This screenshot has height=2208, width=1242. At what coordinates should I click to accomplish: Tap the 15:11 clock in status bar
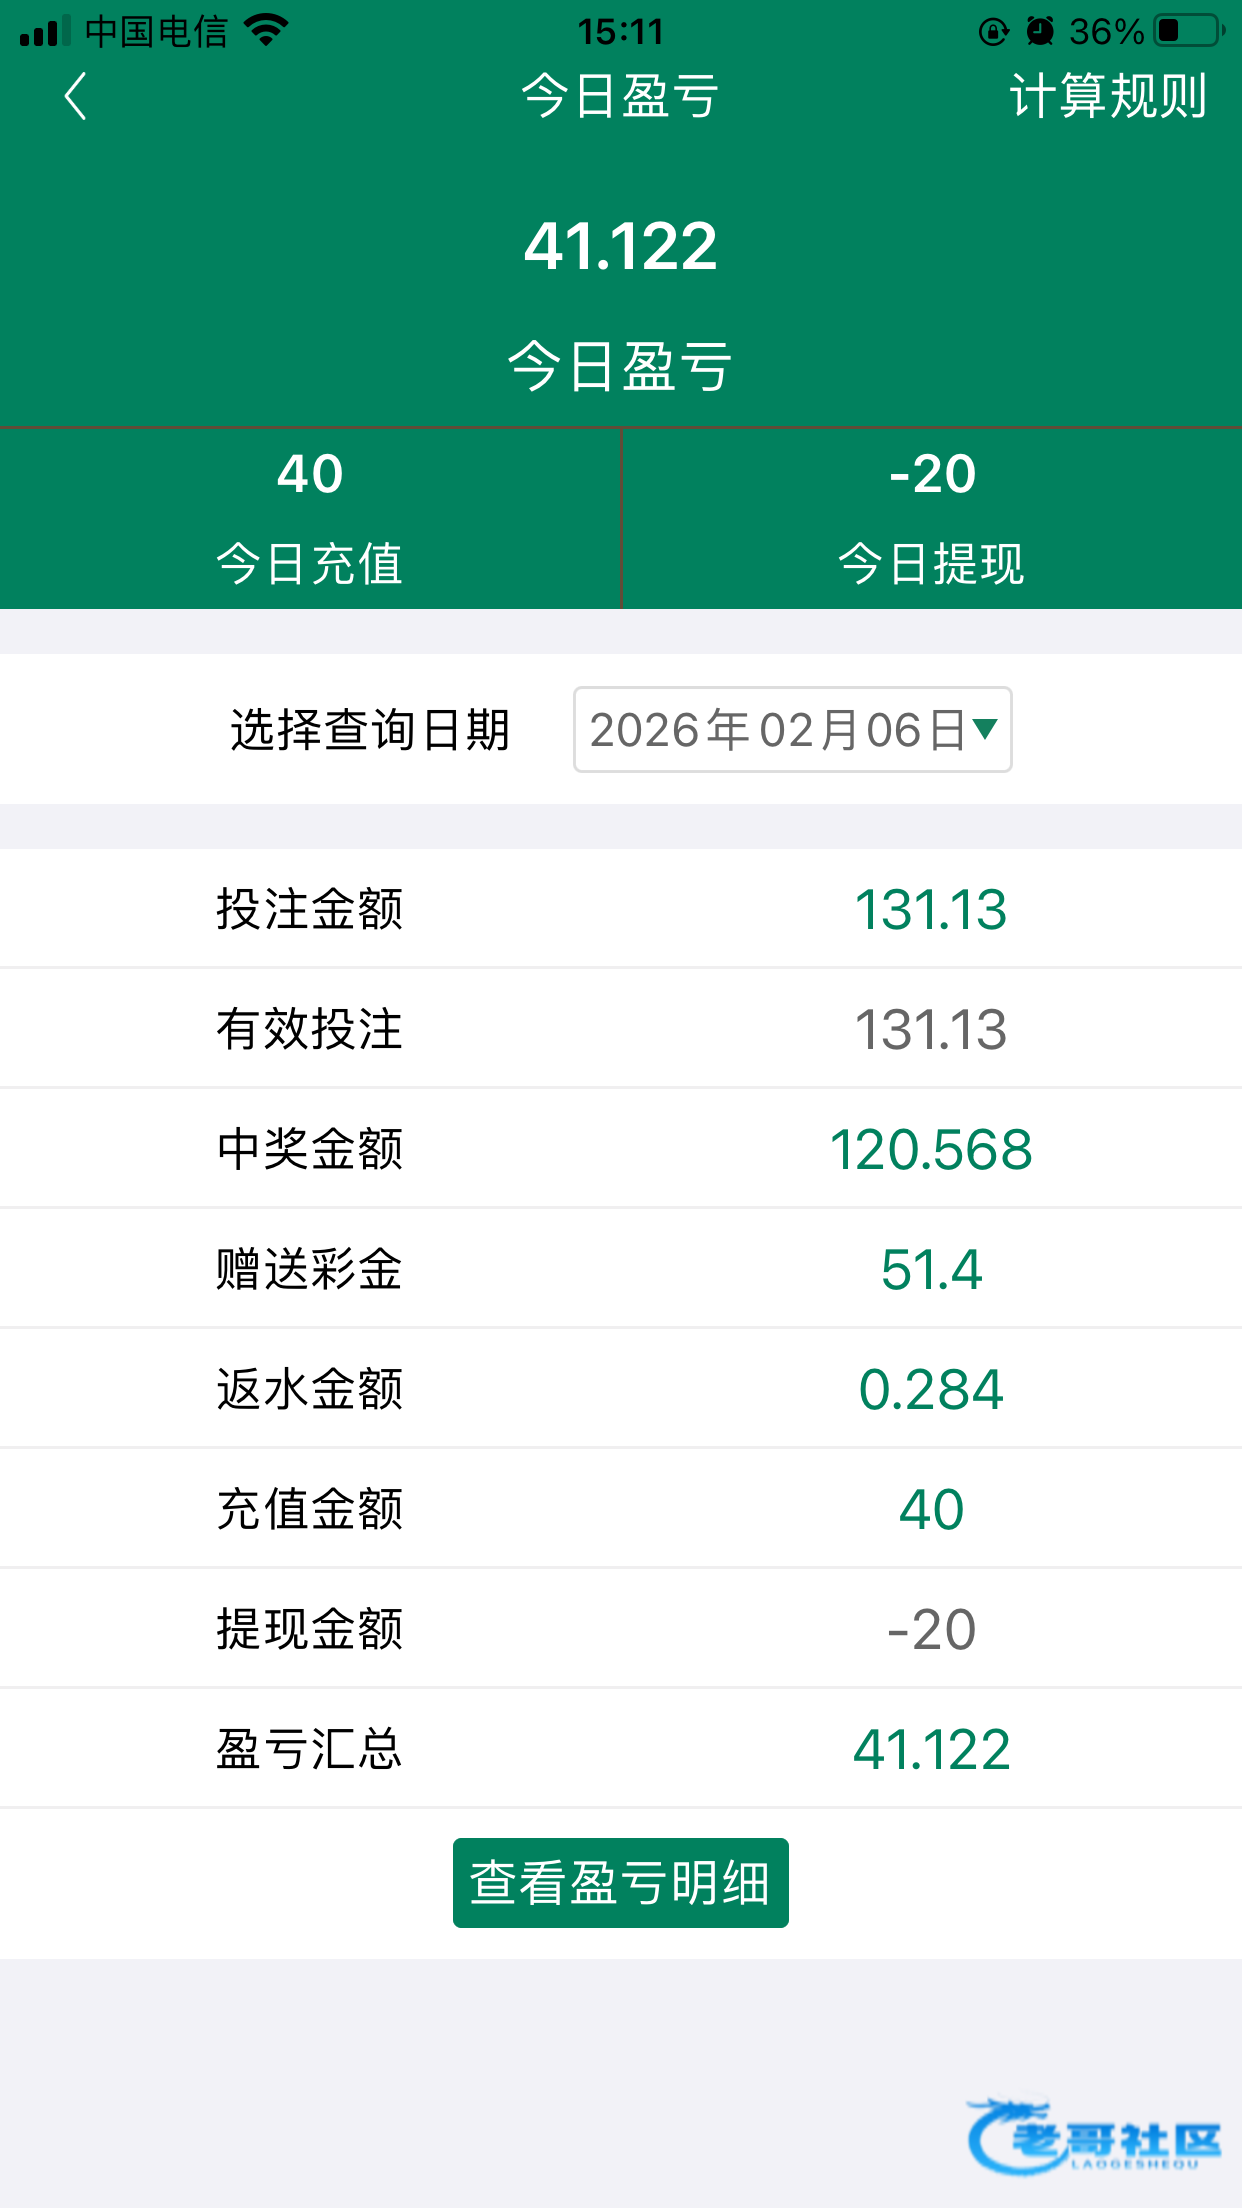coord(620,32)
